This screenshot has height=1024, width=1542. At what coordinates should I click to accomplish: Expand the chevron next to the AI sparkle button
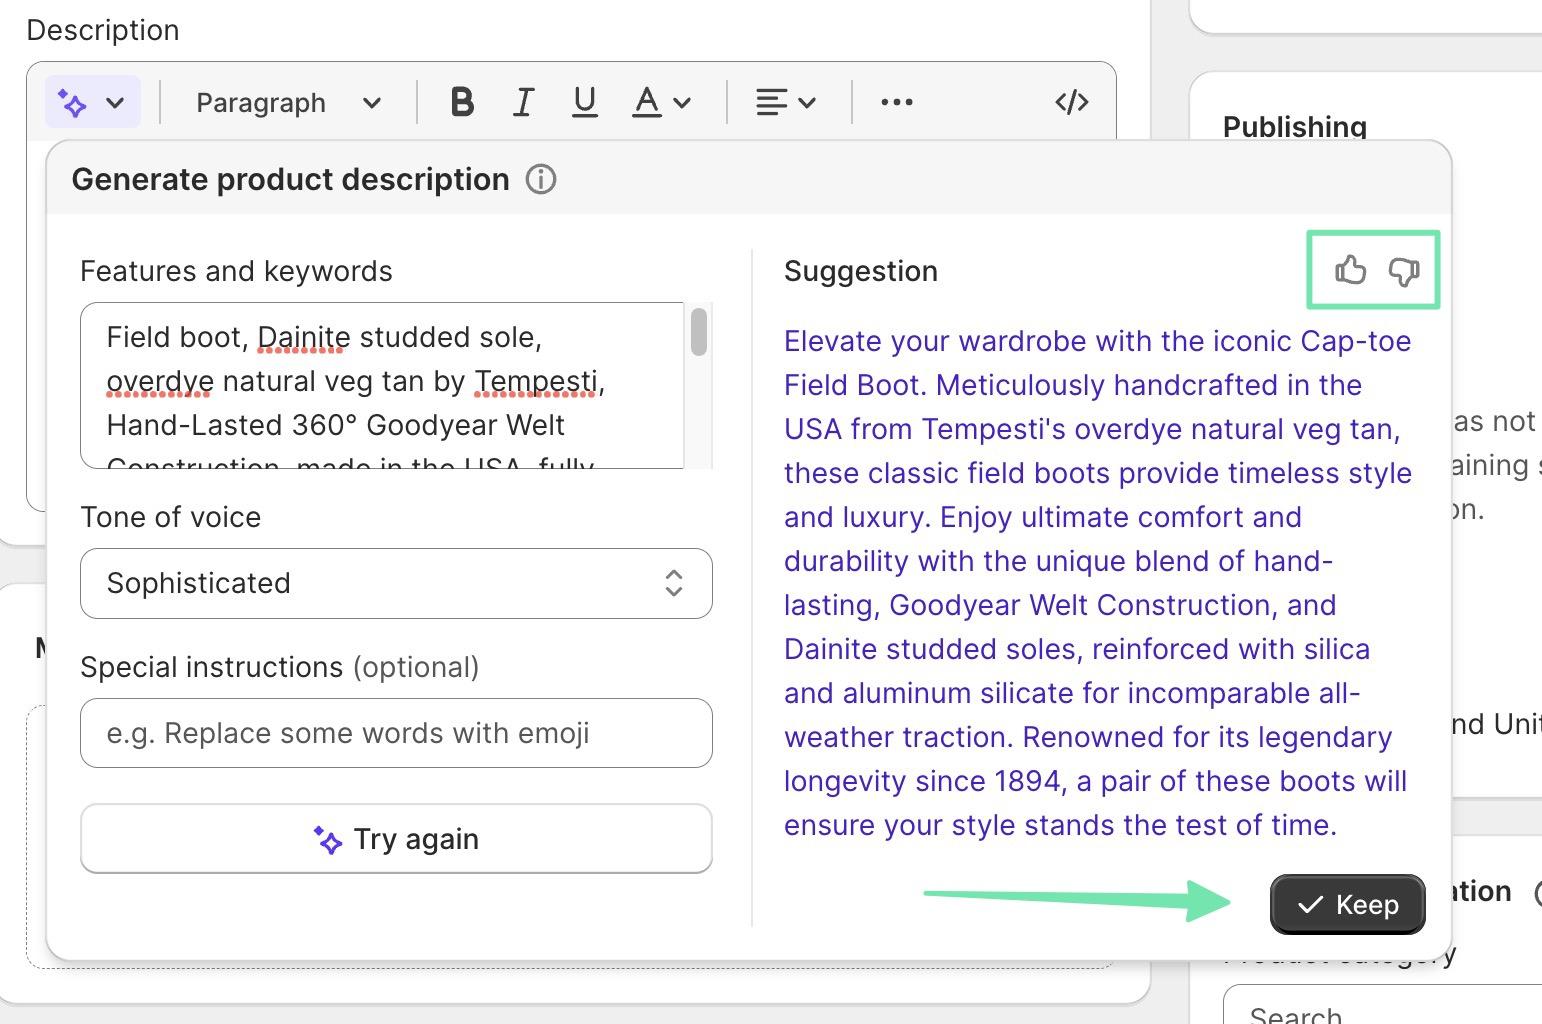113,101
